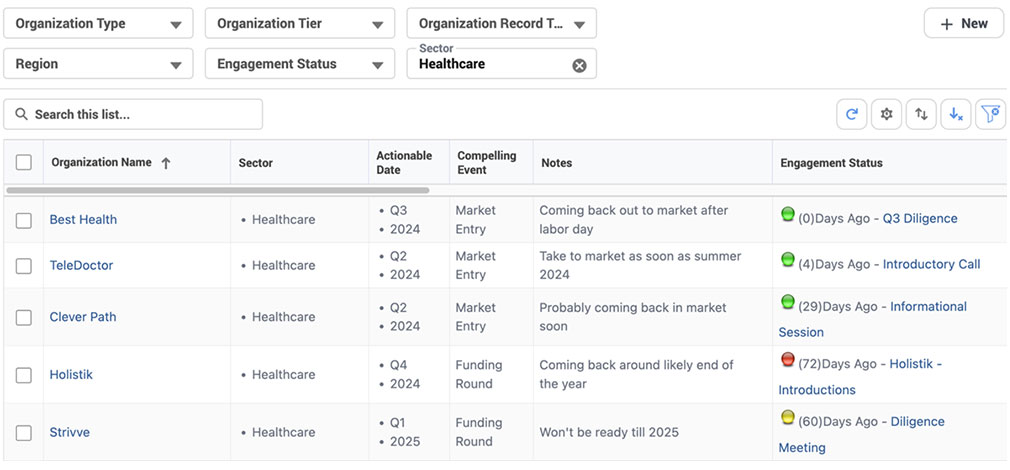Open the TeleDoctor organization link
1010x470 pixels.
point(81,265)
